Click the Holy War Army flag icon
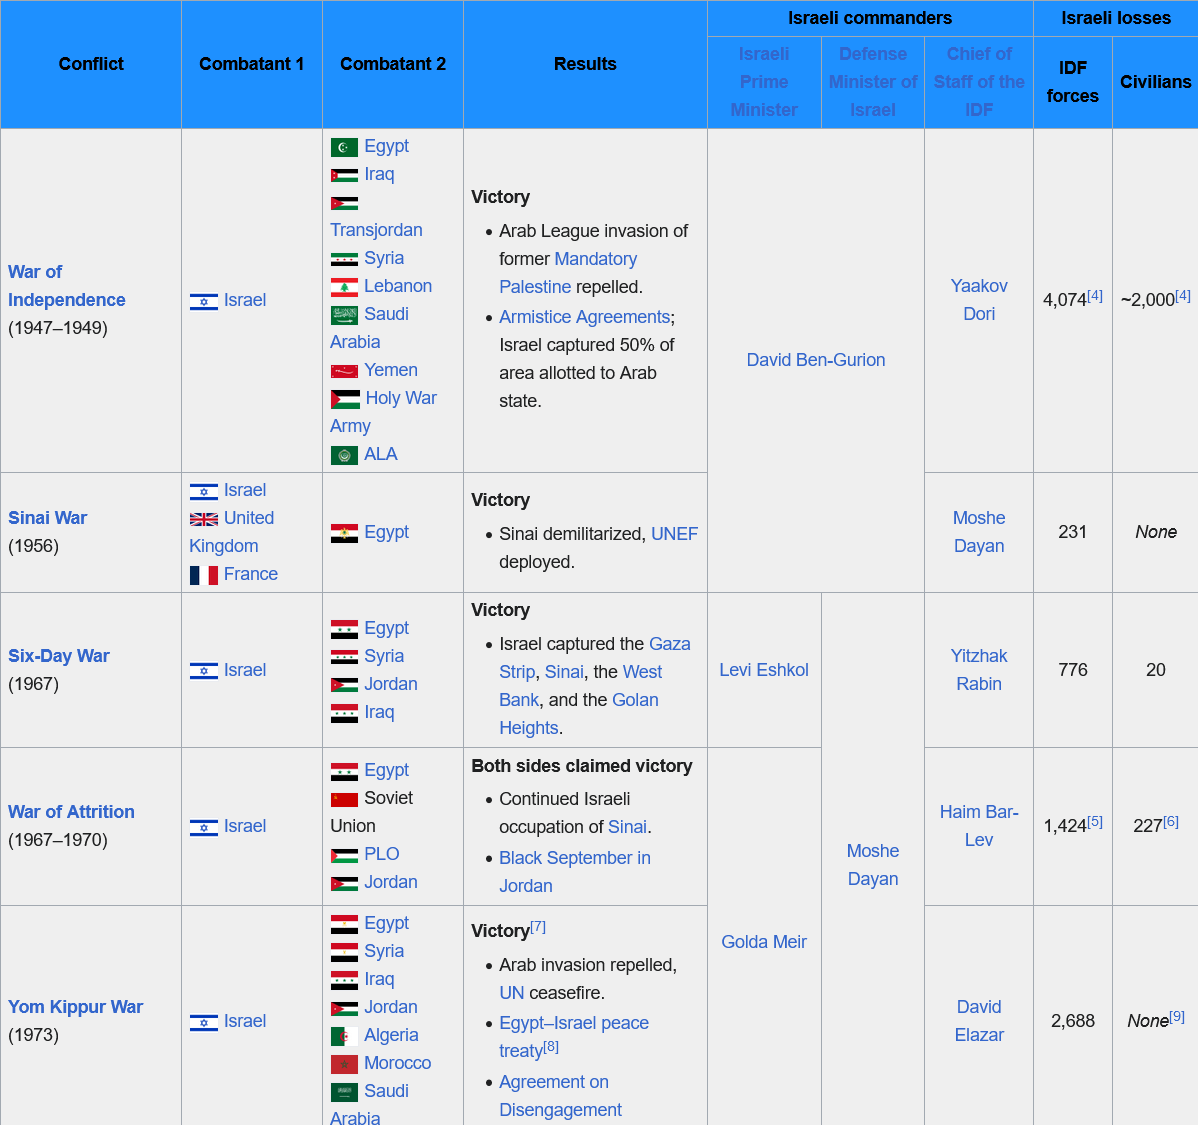1198x1125 pixels. click(345, 399)
